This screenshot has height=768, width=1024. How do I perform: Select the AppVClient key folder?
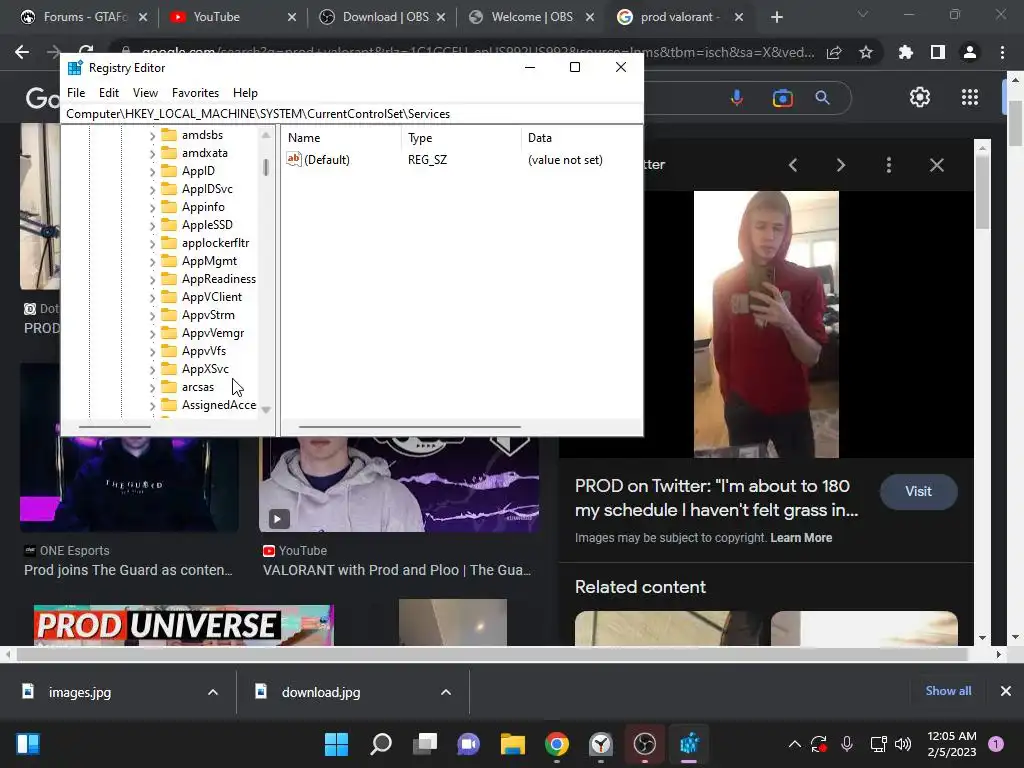pyautogui.click(x=201, y=296)
